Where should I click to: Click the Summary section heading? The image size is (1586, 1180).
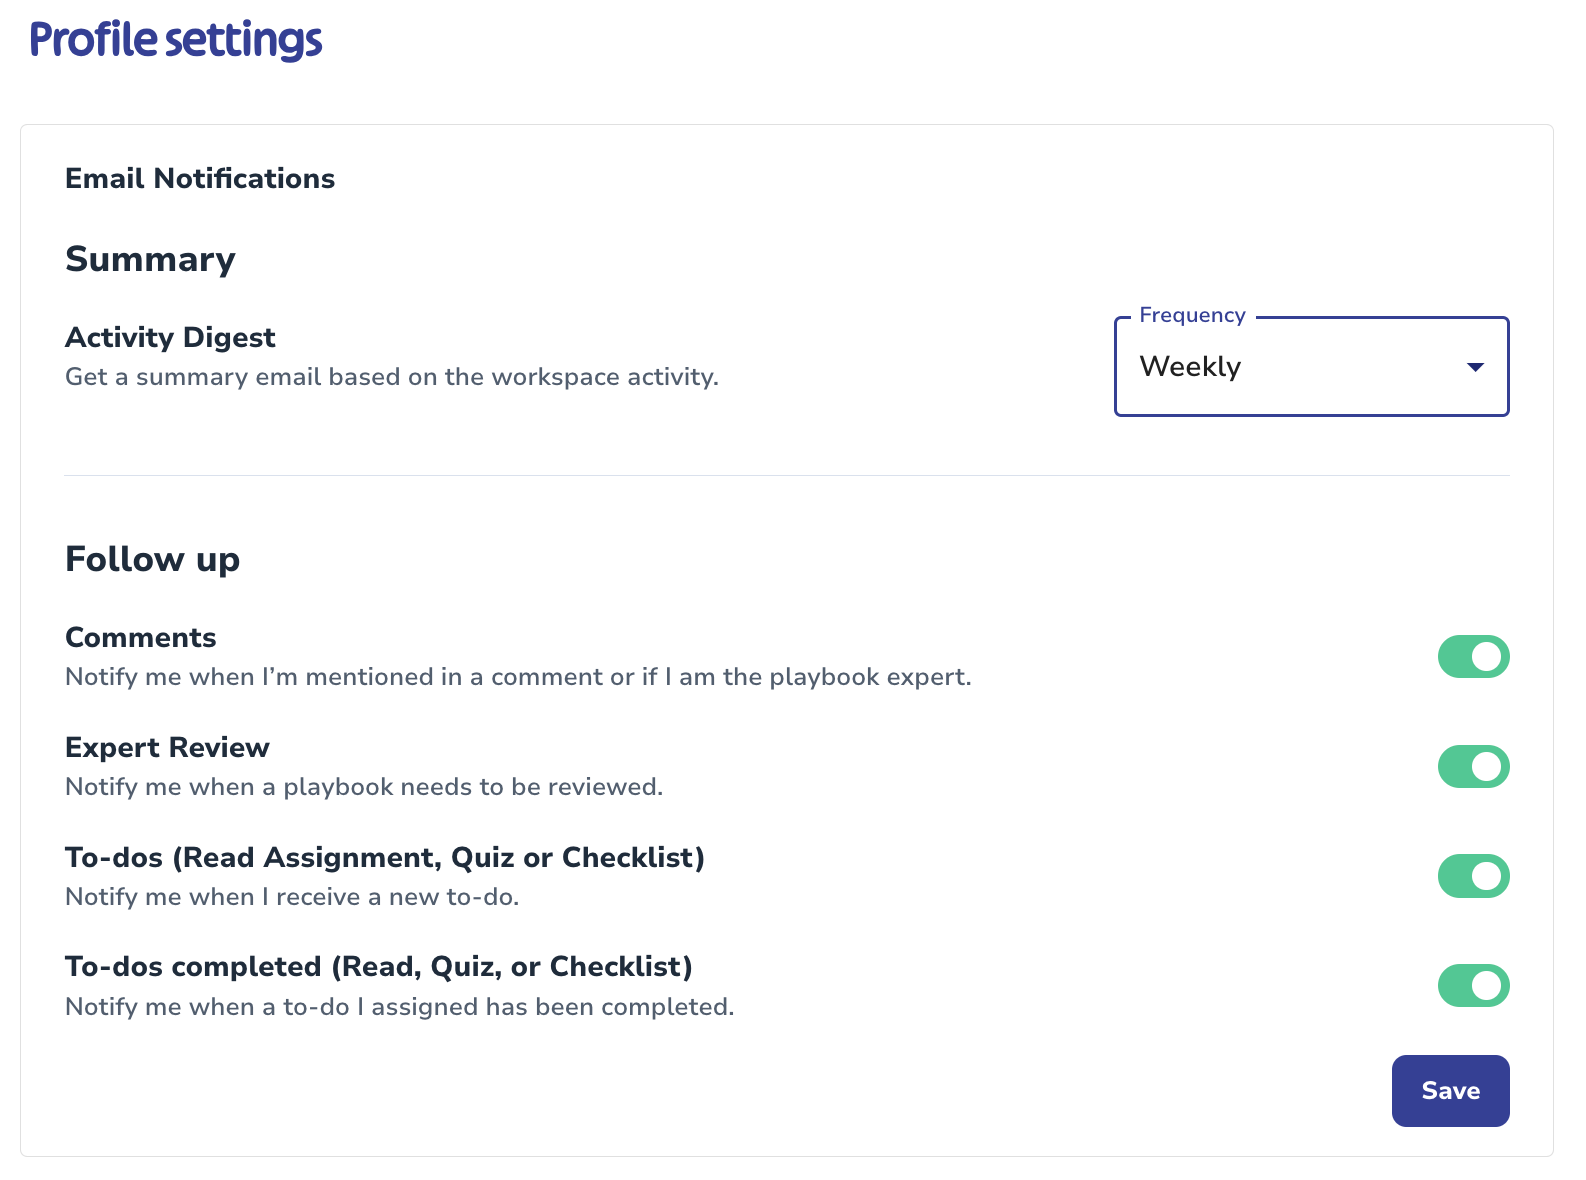point(150,259)
